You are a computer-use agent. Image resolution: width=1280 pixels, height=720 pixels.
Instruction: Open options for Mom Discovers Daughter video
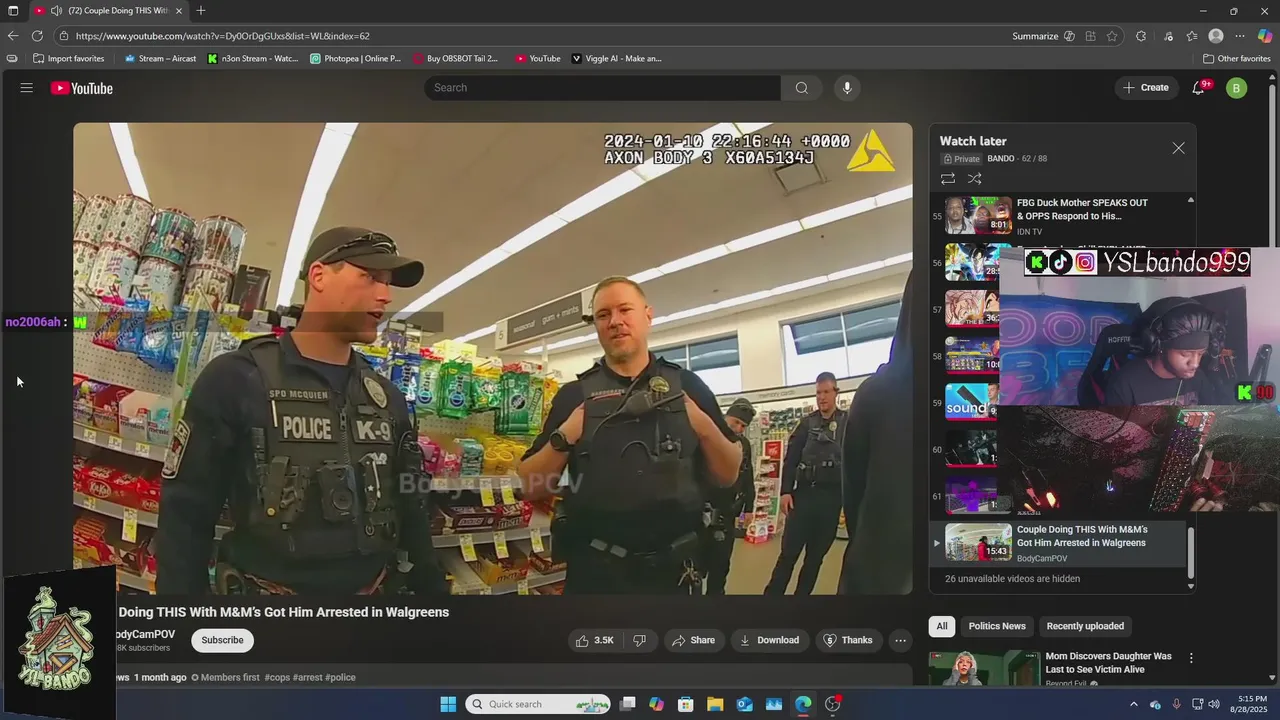click(1191, 658)
